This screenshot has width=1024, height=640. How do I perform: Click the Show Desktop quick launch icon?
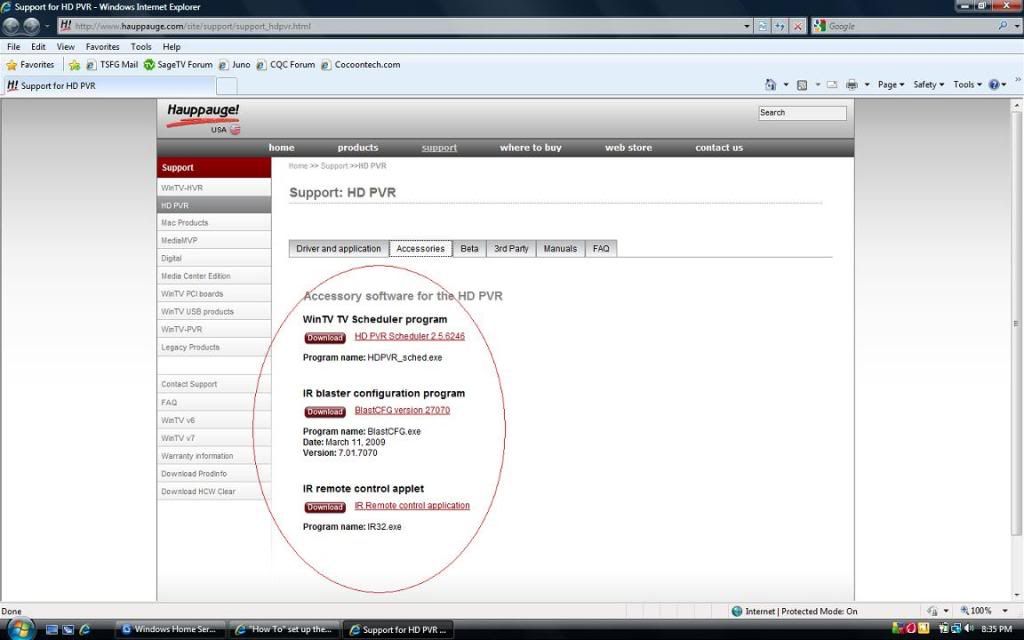point(52,630)
